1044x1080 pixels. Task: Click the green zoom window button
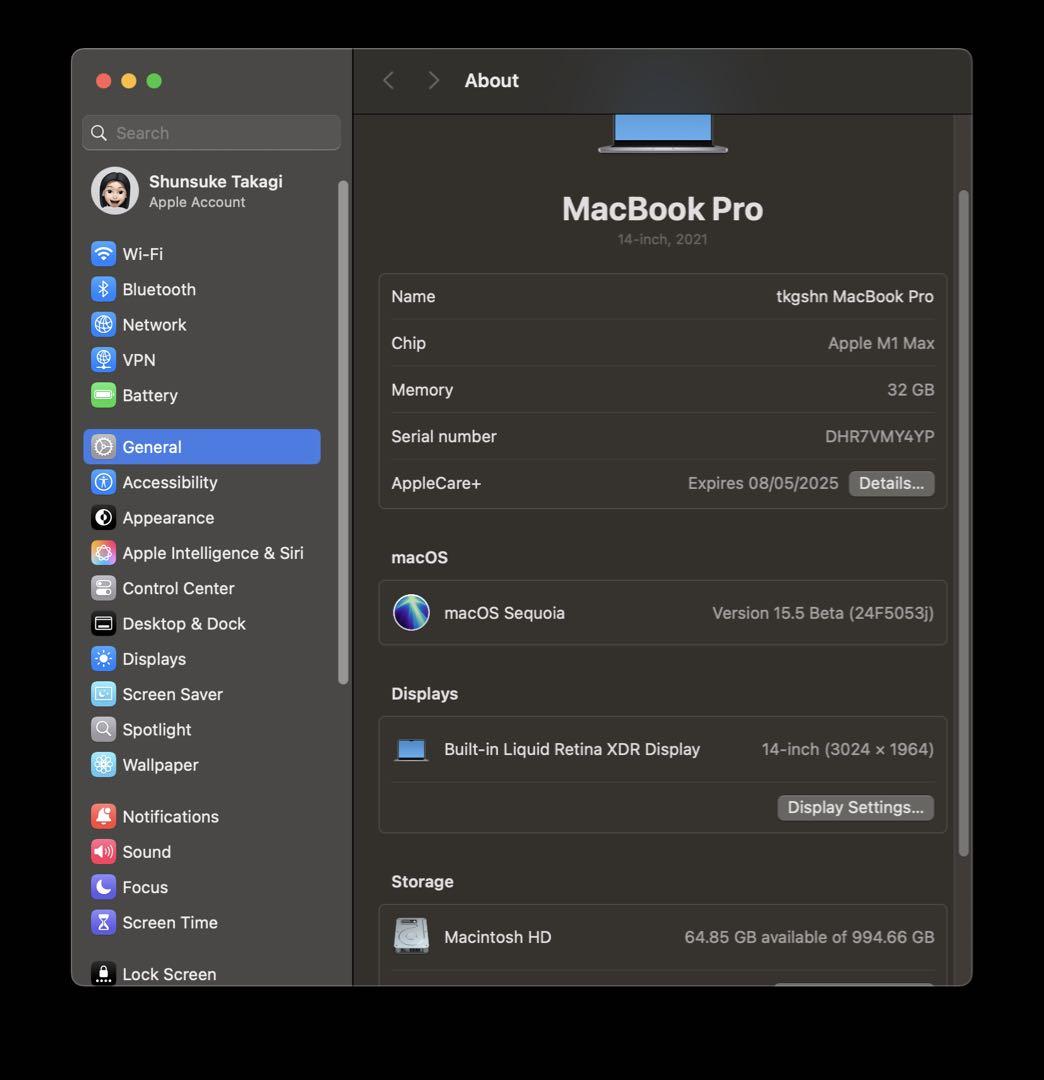154,81
